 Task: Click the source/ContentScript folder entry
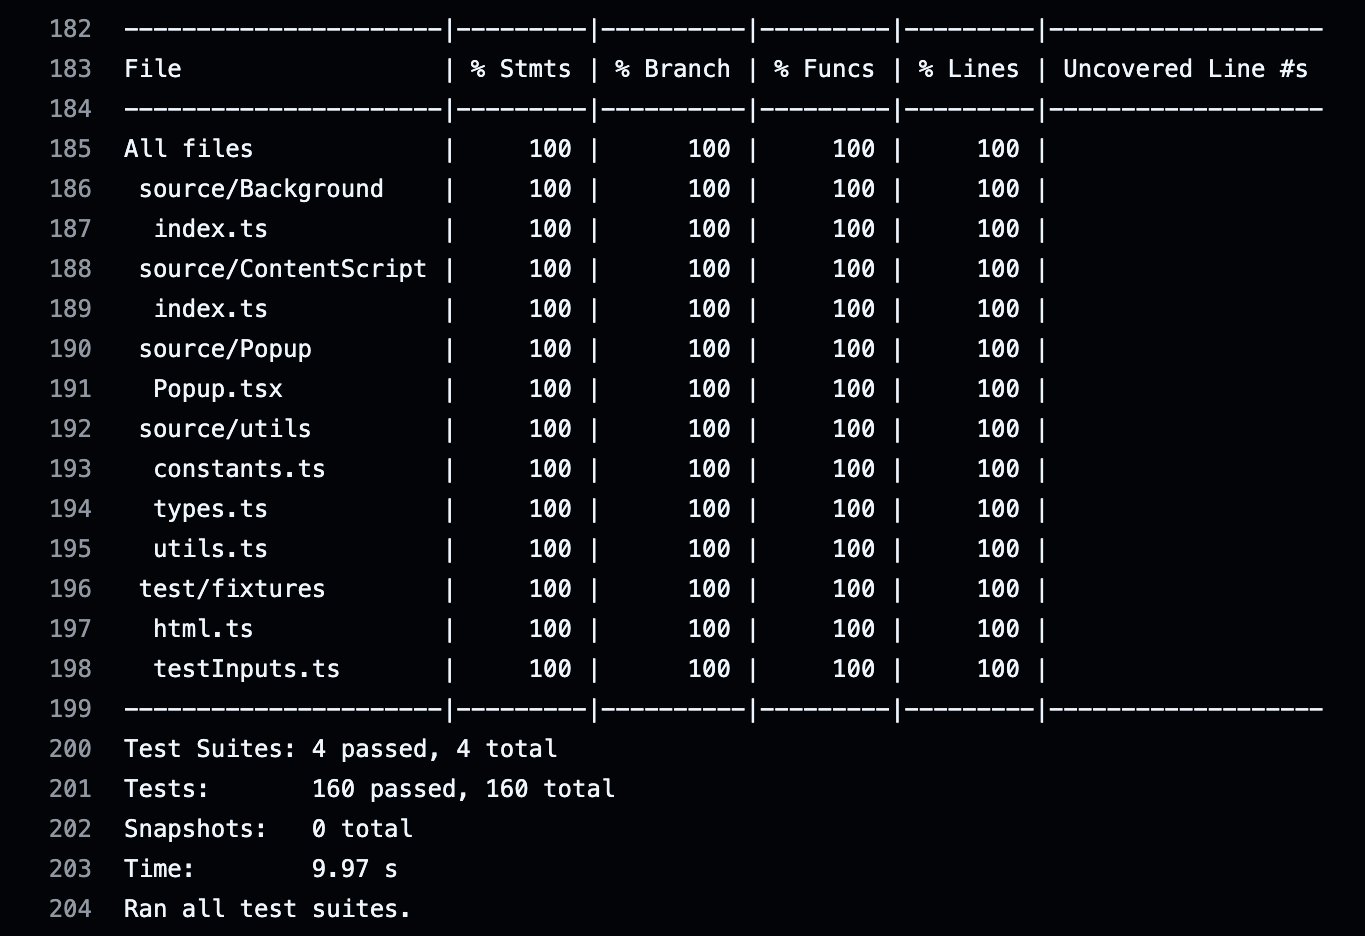click(x=283, y=268)
